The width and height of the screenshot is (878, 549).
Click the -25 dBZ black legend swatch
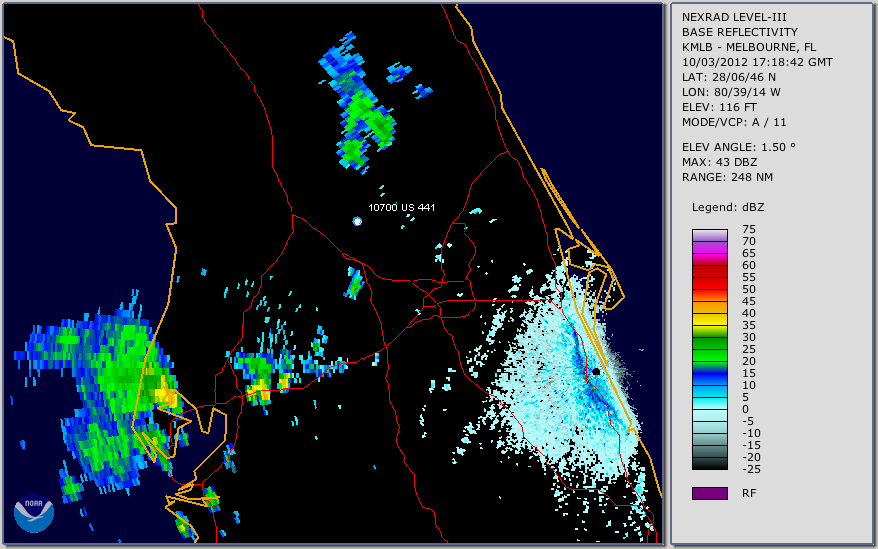[709, 463]
